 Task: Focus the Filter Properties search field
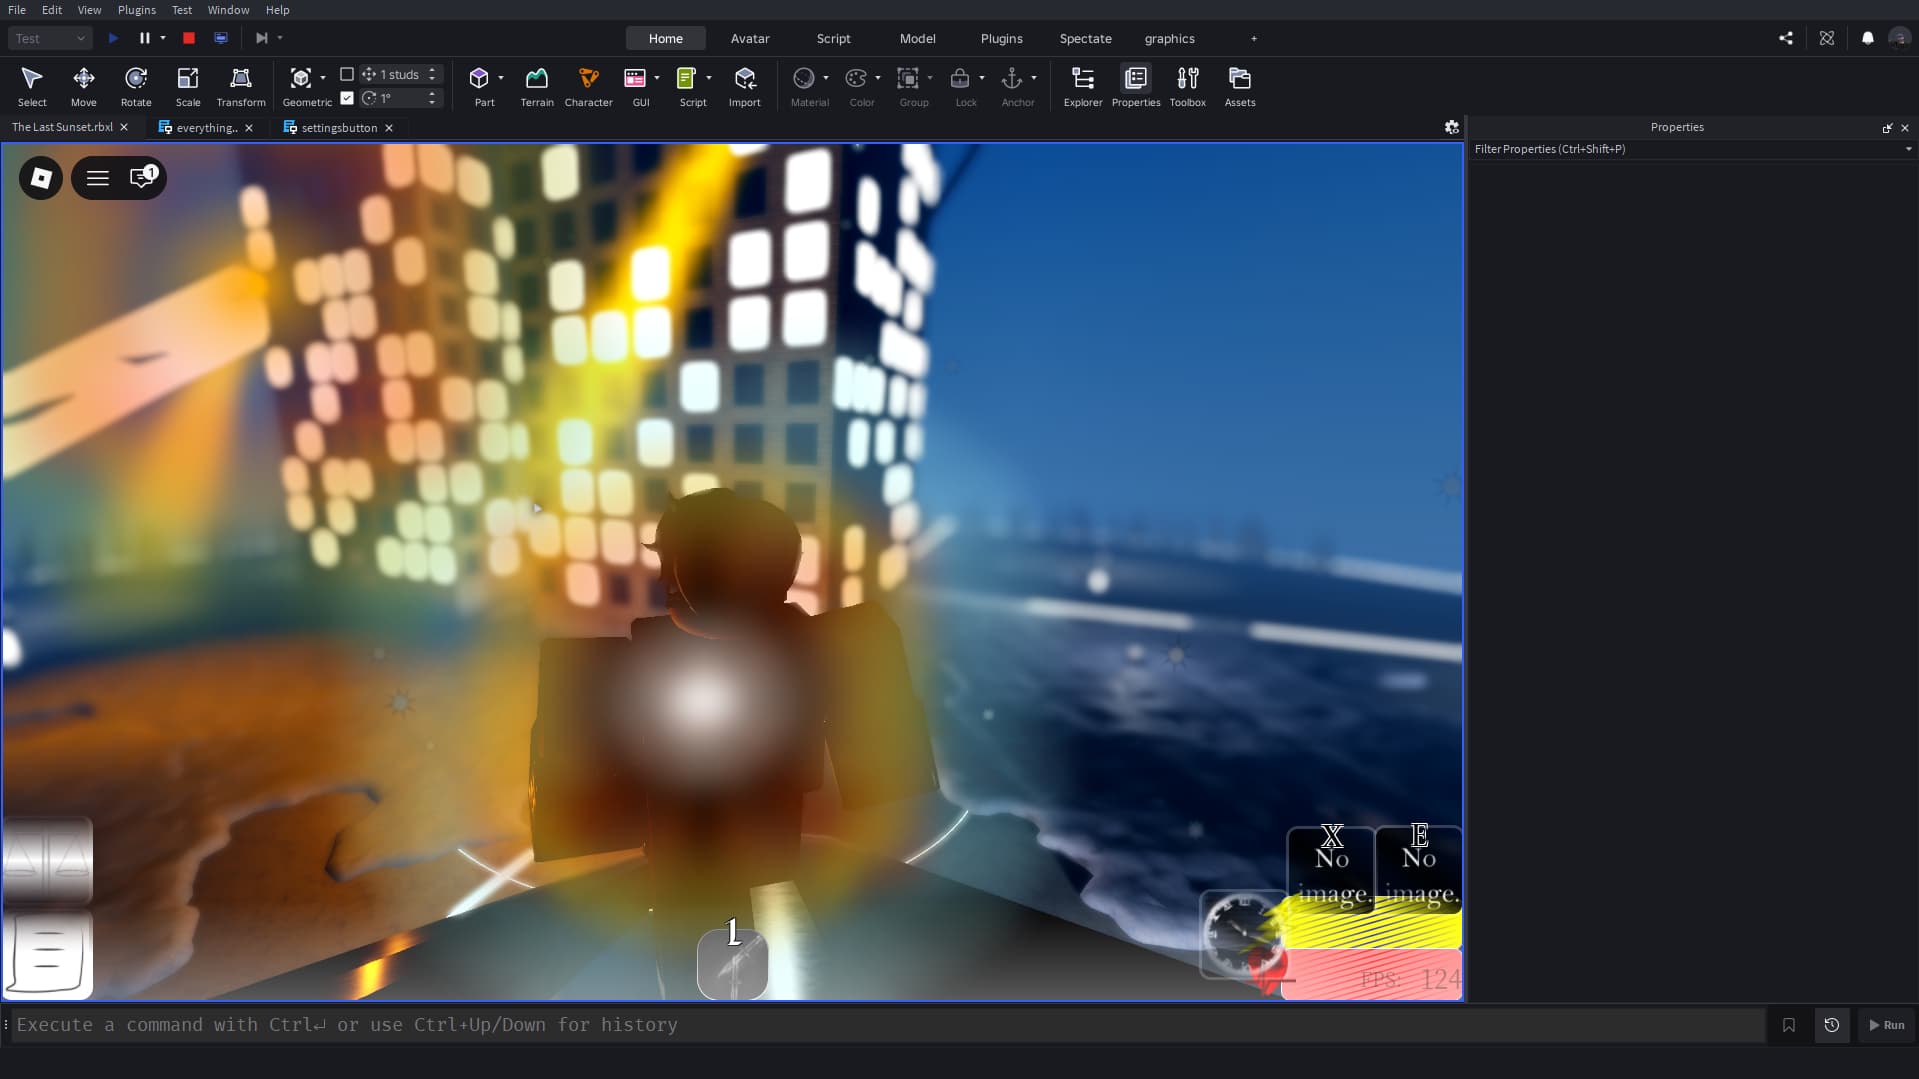(x=1686, y=149)
